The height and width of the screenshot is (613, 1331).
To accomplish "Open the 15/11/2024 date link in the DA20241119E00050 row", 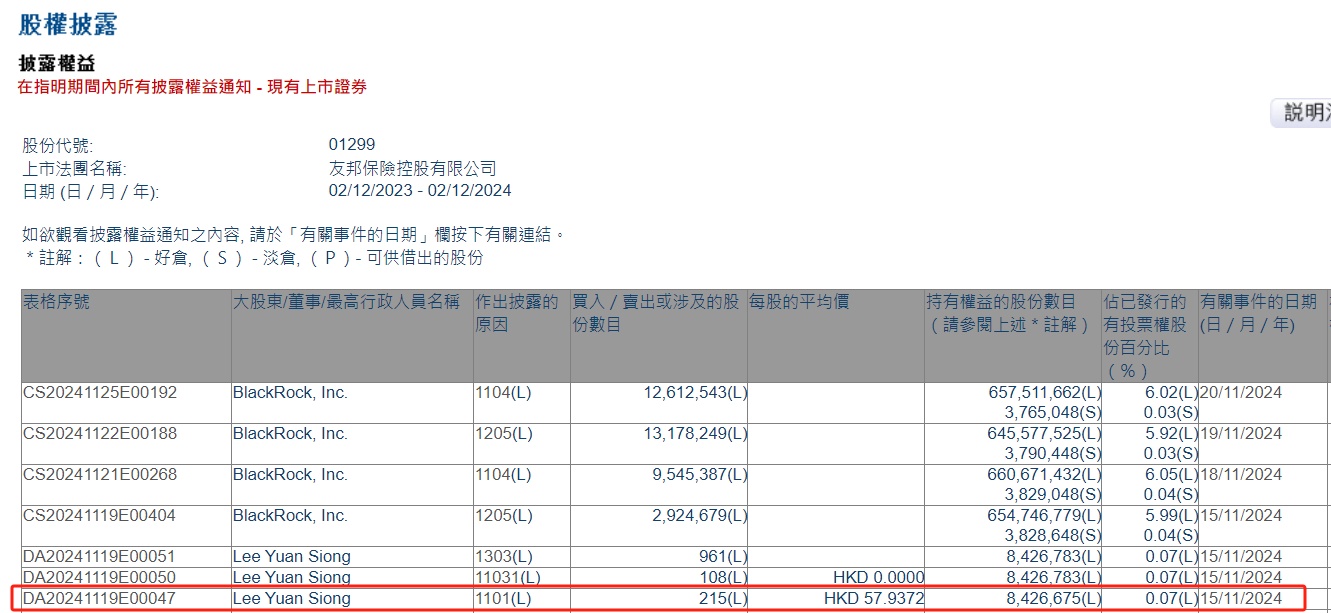I will (x=1241, y=578).
